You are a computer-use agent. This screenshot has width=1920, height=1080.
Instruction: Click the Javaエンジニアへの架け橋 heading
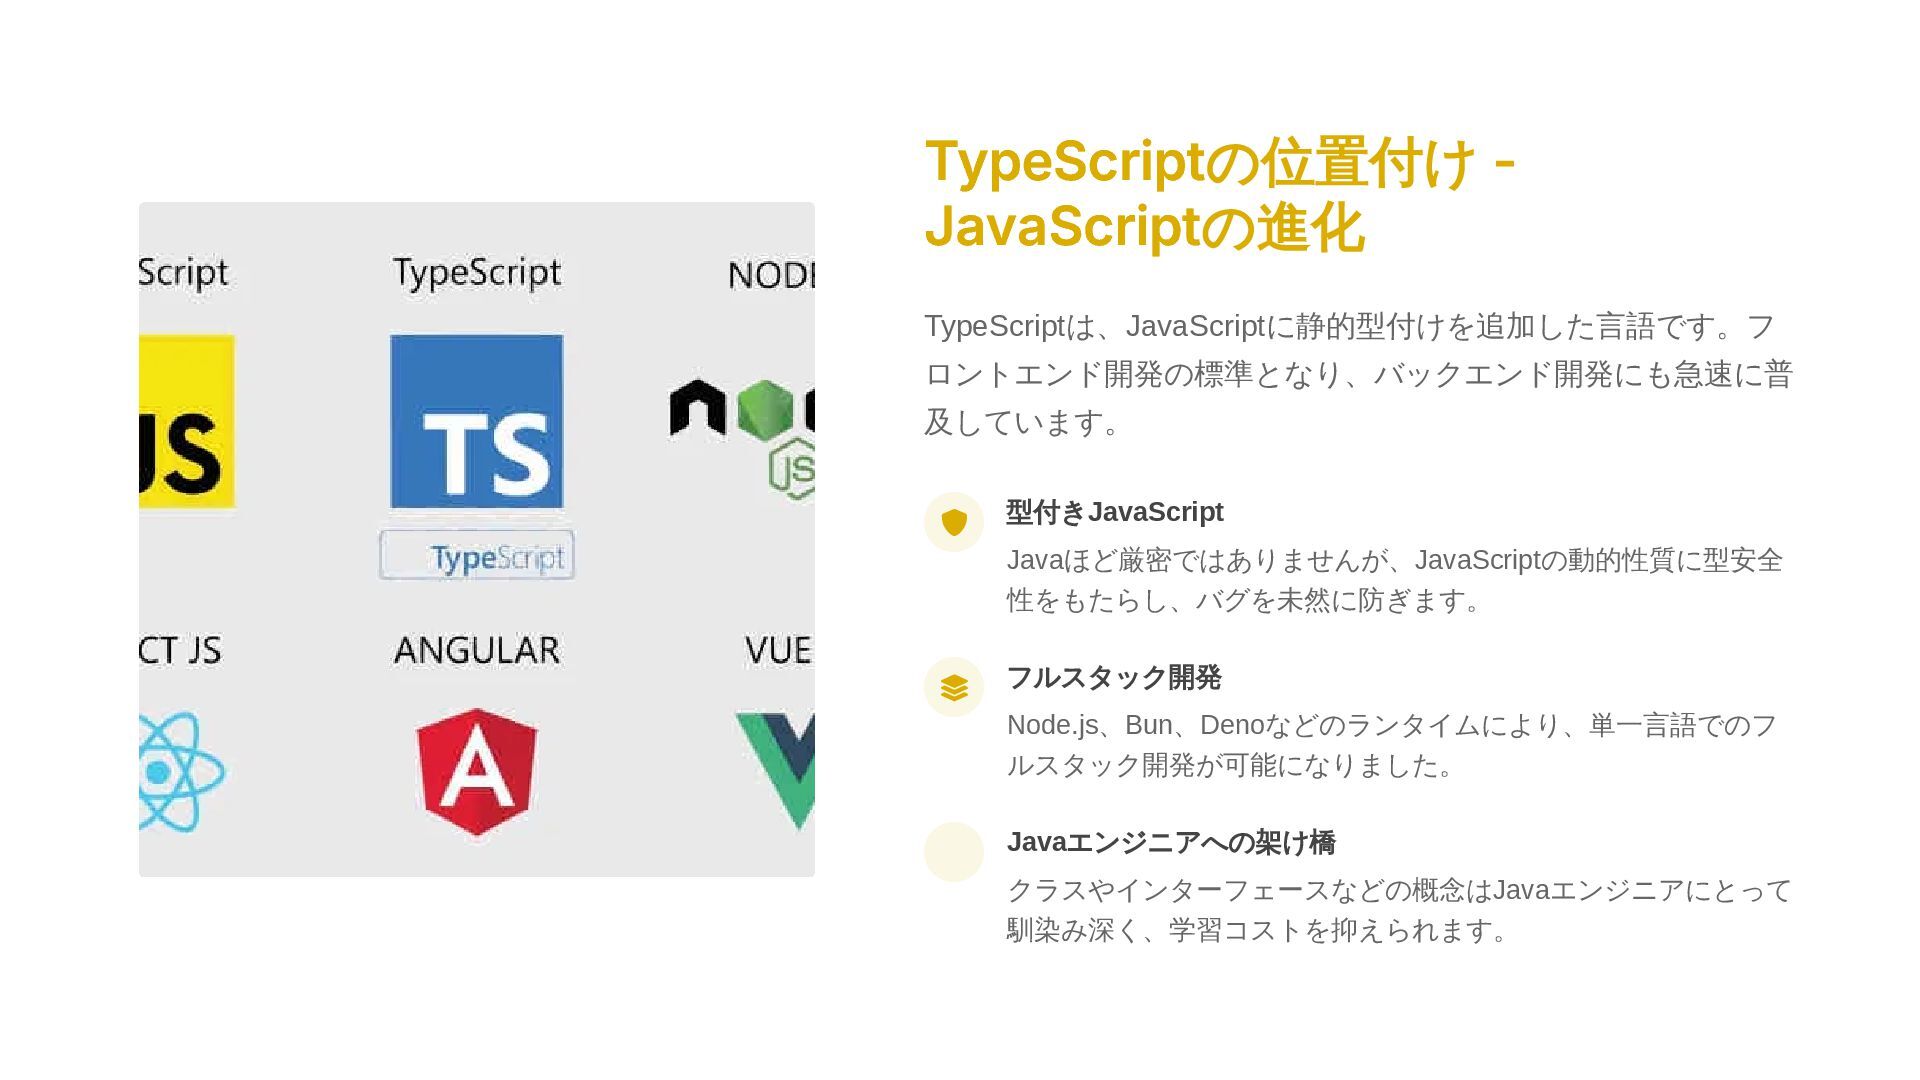[1170, 842]
